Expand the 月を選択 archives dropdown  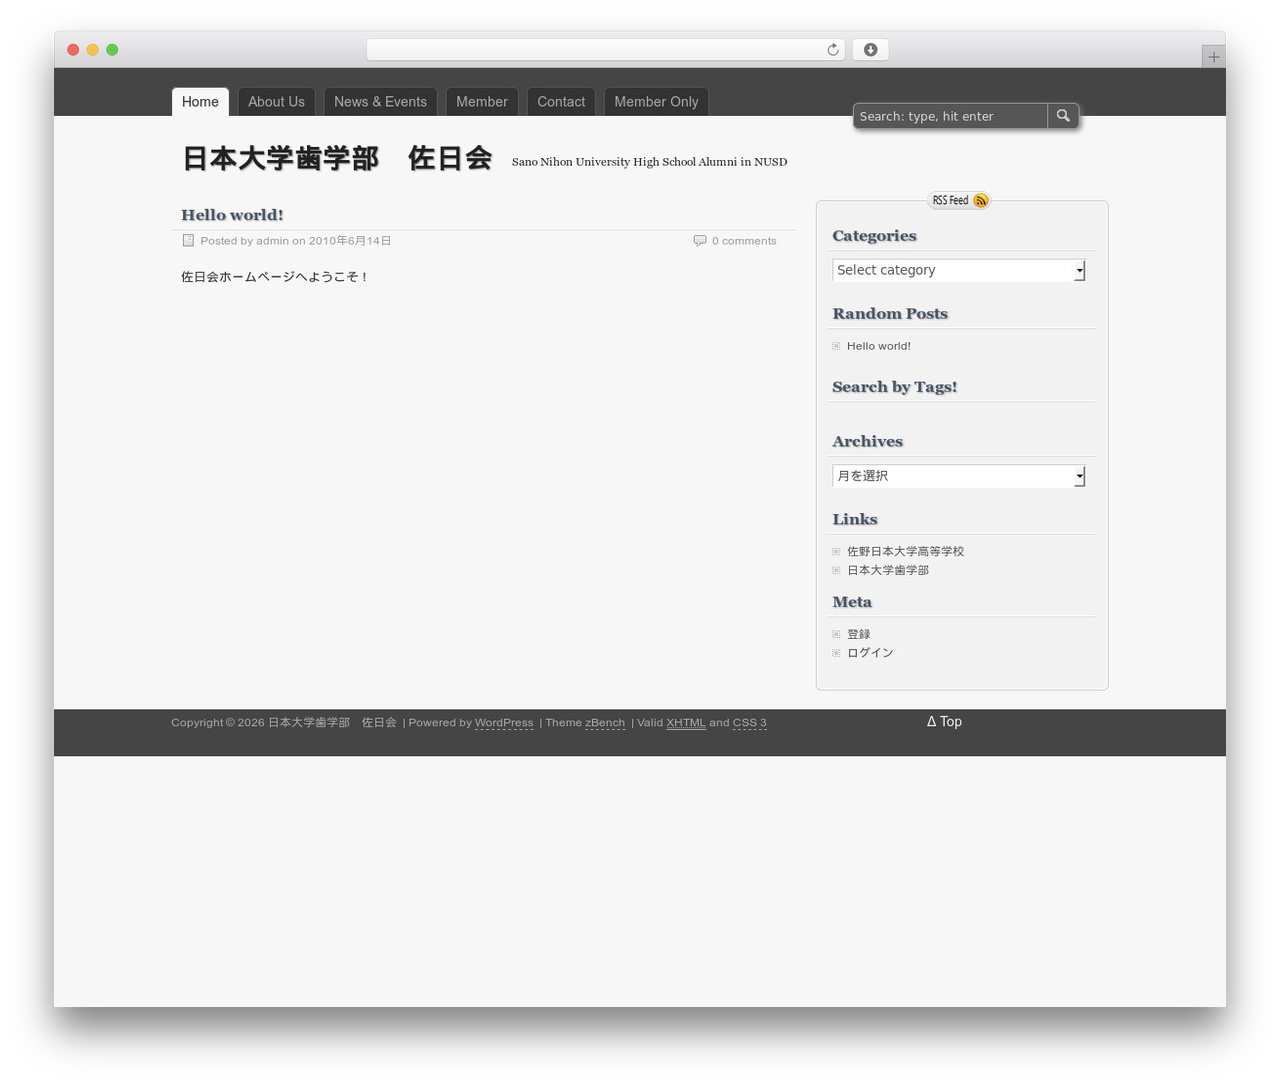(959, 476)
